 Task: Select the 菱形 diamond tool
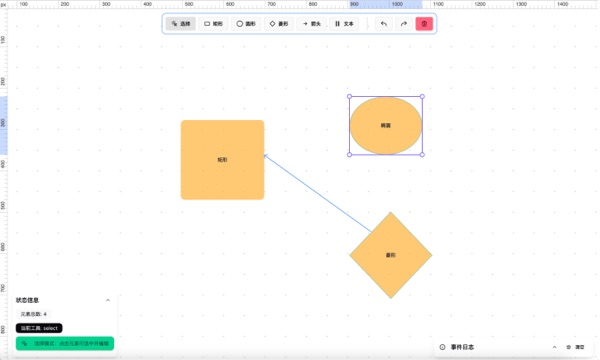click(x=279, y=24)
